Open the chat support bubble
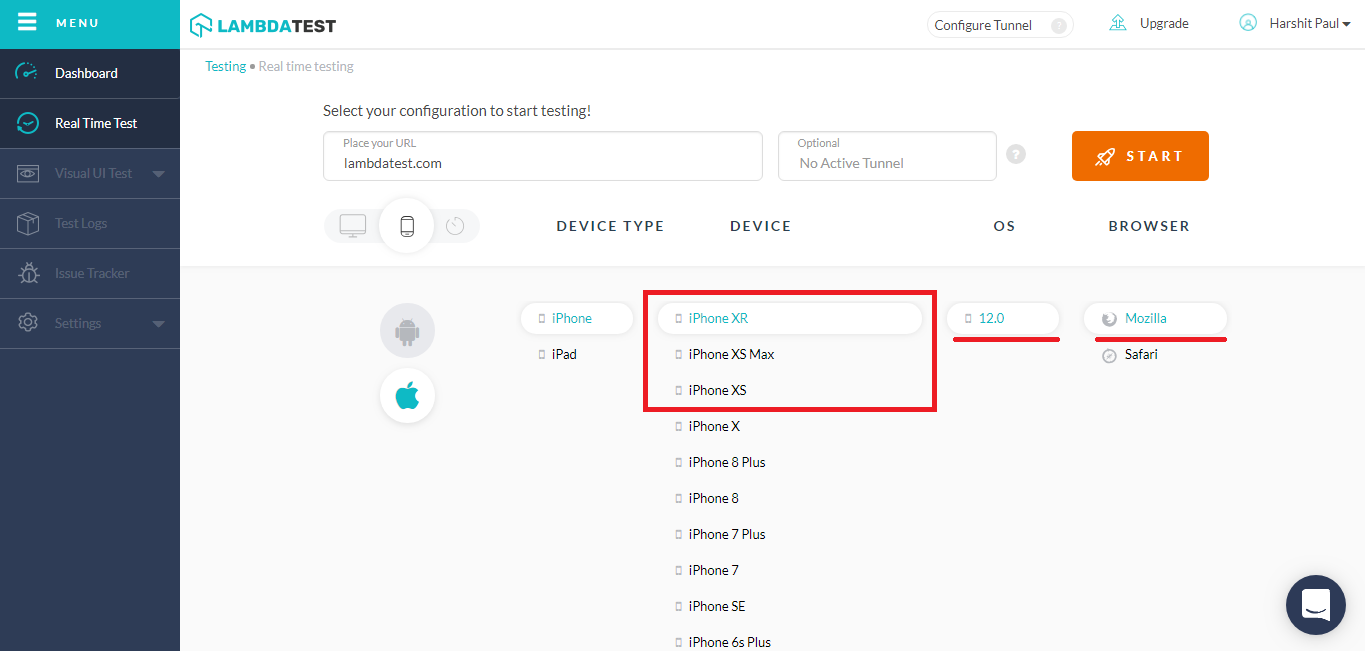The image size is (1365, 651). point(1315,604)
